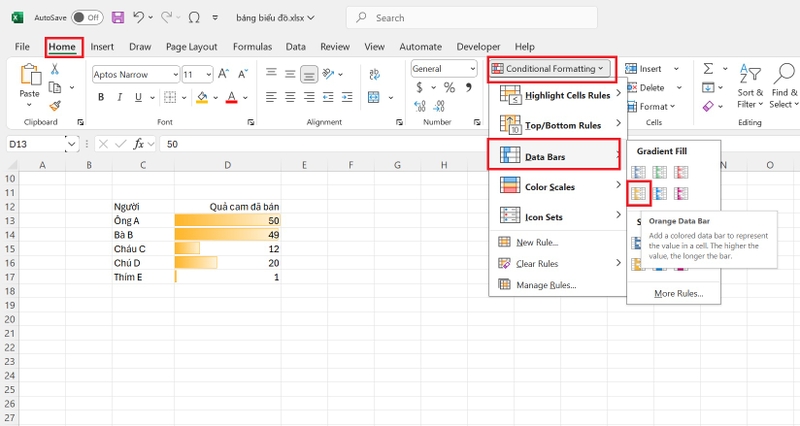Apply Comma Style format
Screen dimensions: 800x426
point(468,87)
